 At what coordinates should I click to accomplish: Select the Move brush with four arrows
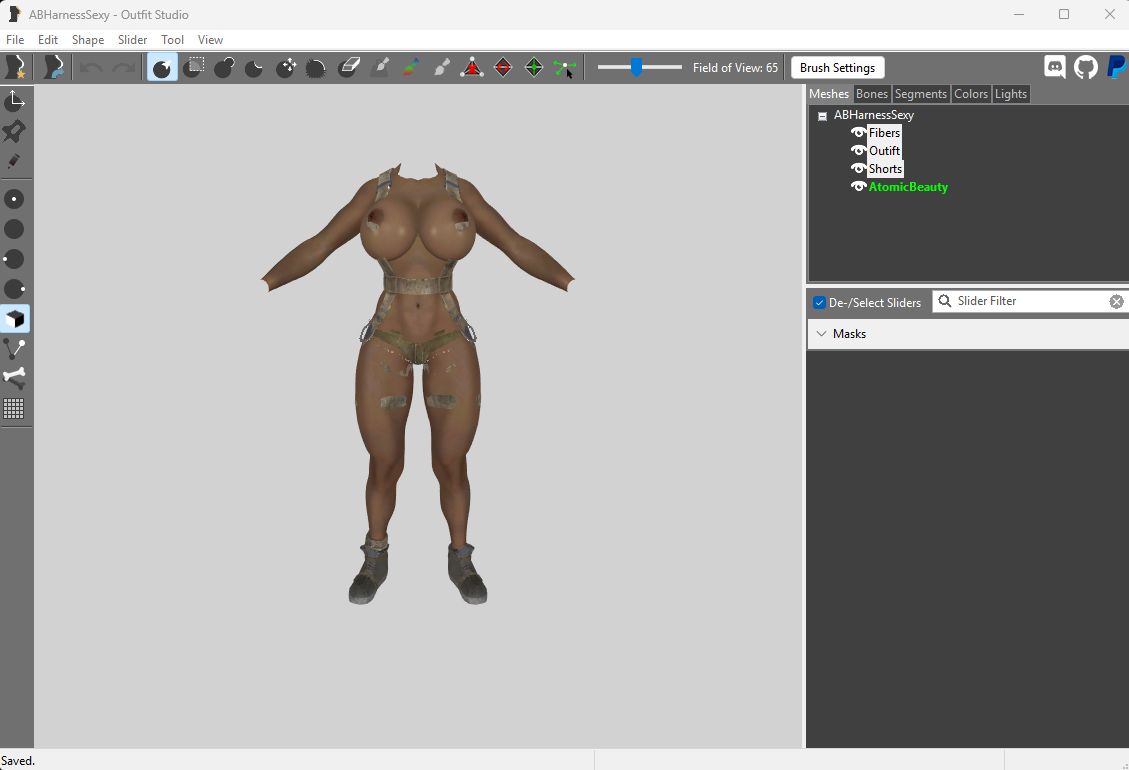click(286, 68)
